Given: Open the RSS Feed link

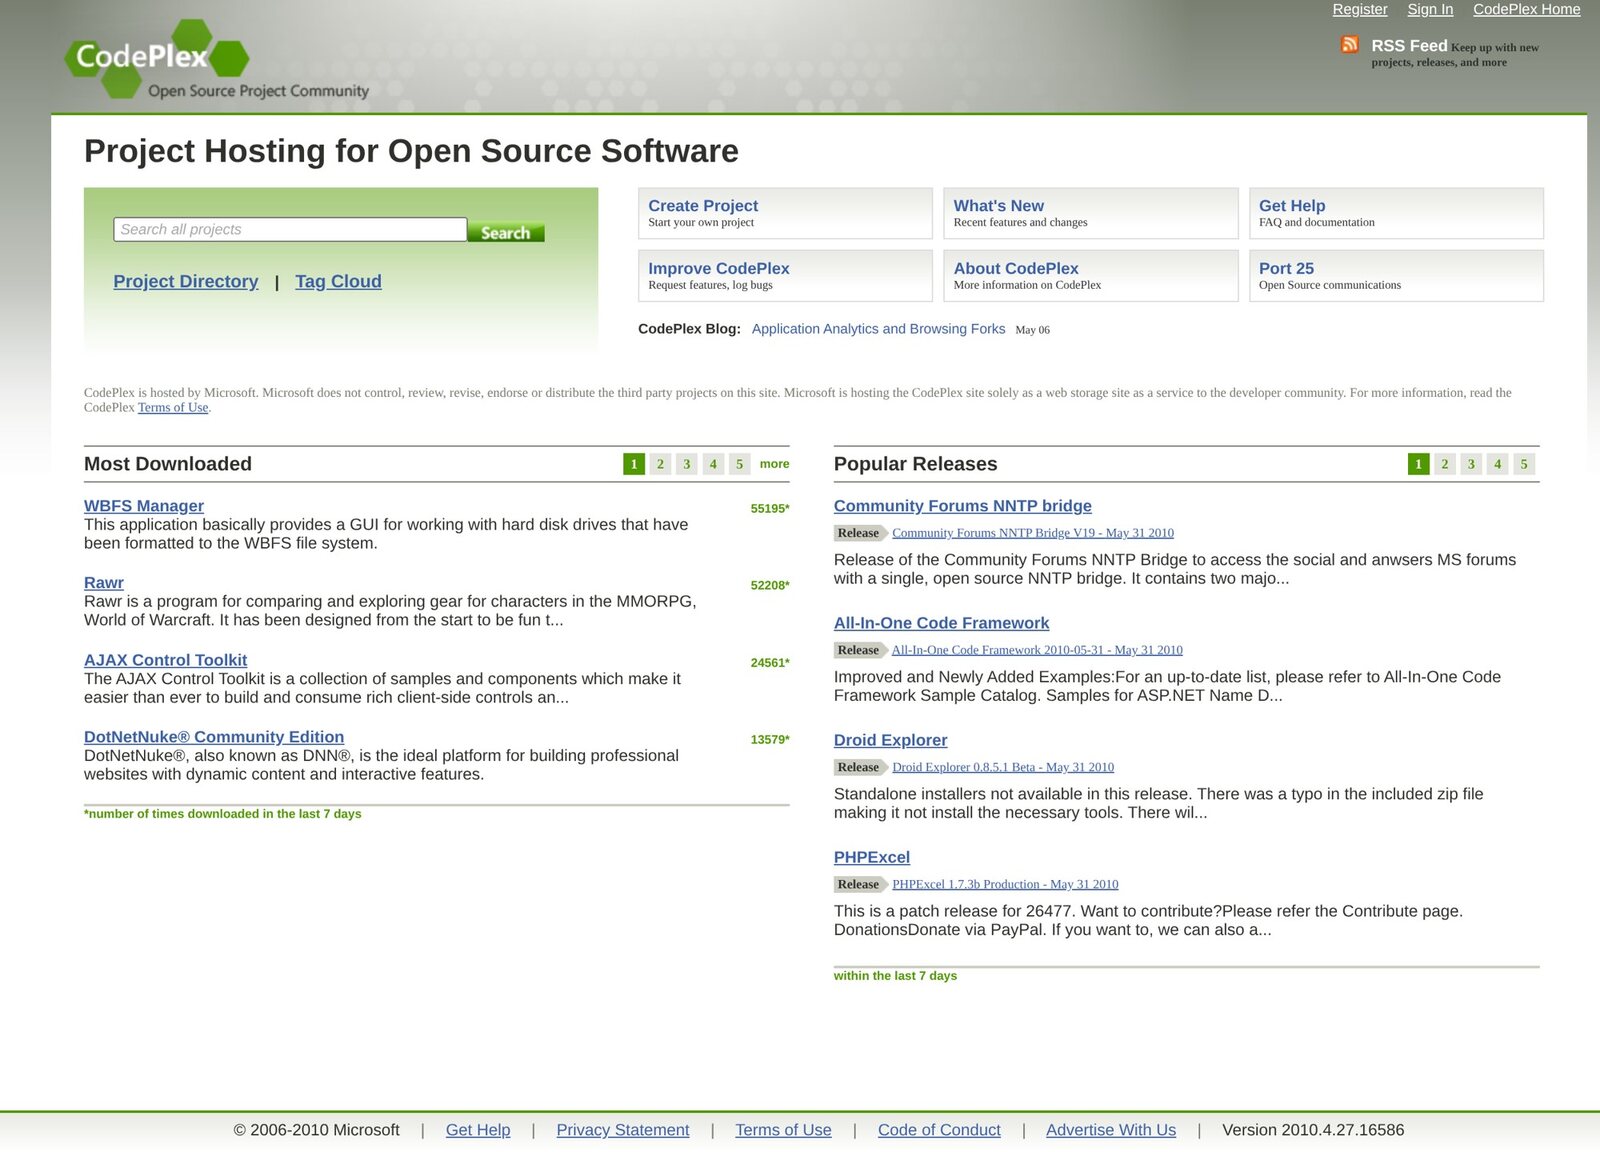Looking at the screenshot, I should point(1409,46).
